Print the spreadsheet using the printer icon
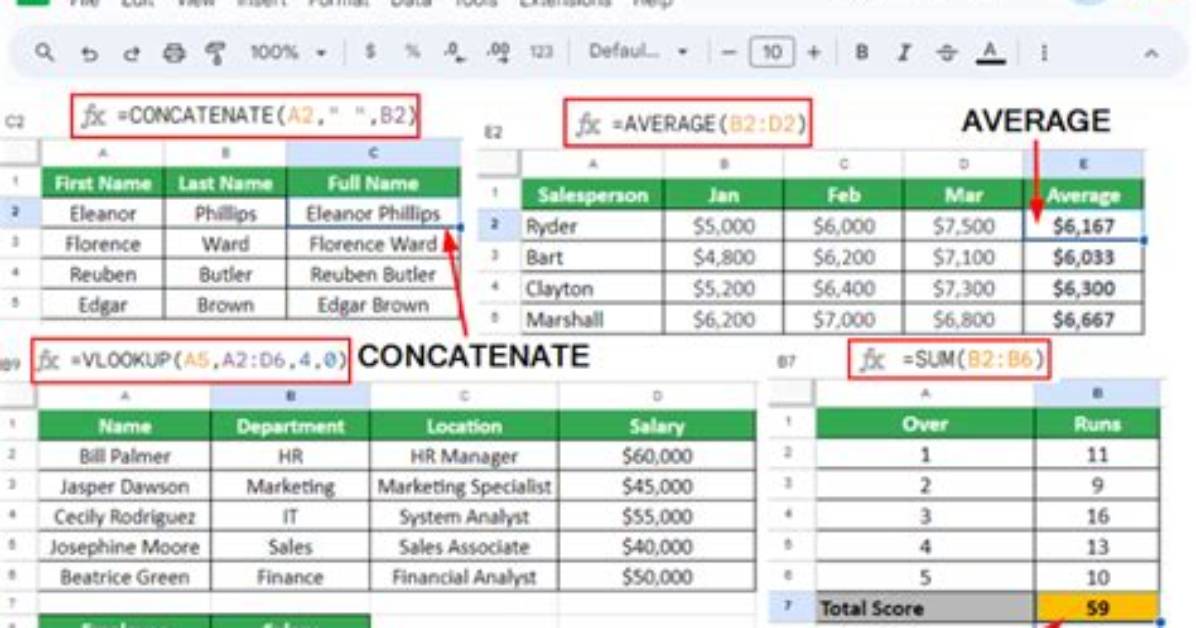The image size is (1196, 628). click(x=175, y=53)
